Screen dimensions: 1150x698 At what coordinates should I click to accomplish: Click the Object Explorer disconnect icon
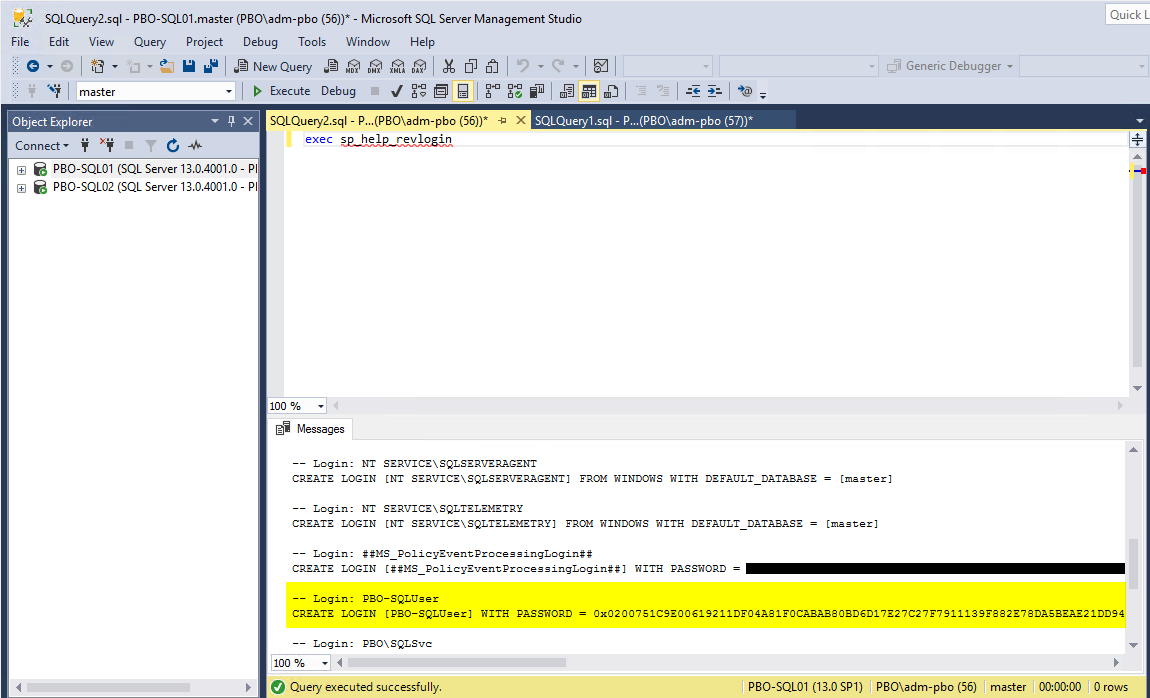pyautogui.click(x=106, y=145)
